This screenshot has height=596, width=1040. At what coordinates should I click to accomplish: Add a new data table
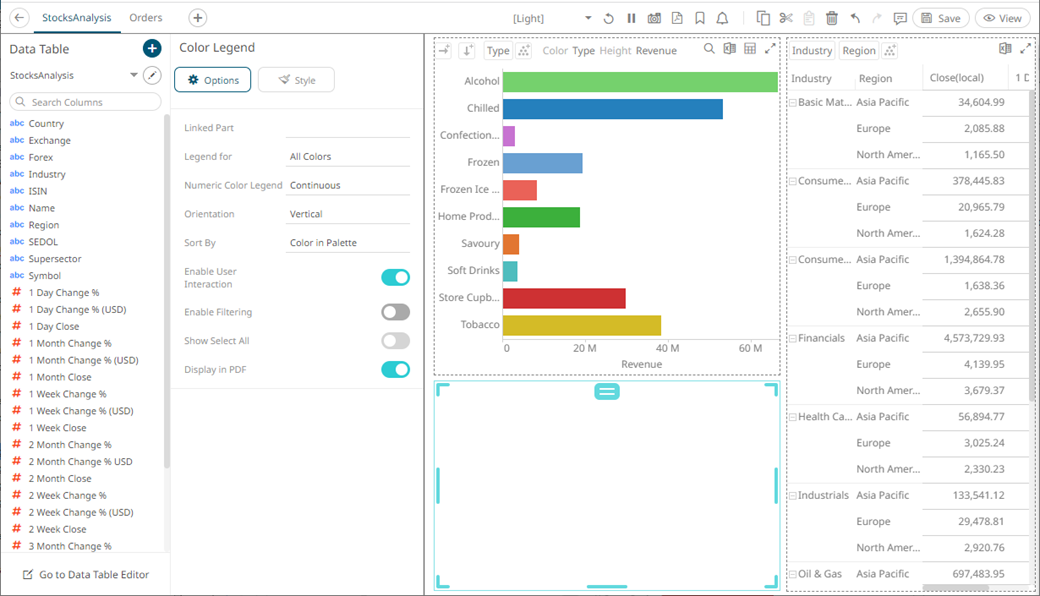(152, 48)
